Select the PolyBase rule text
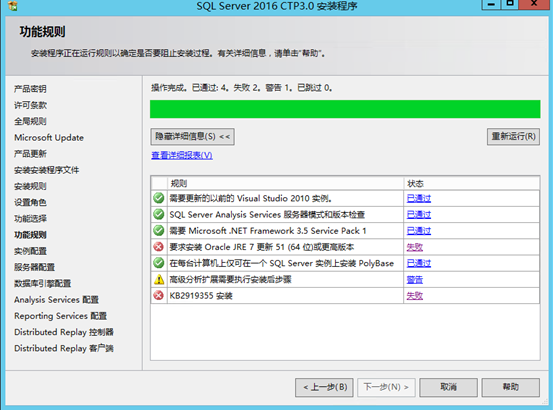The image size is (553, 415). click(282, 263)
